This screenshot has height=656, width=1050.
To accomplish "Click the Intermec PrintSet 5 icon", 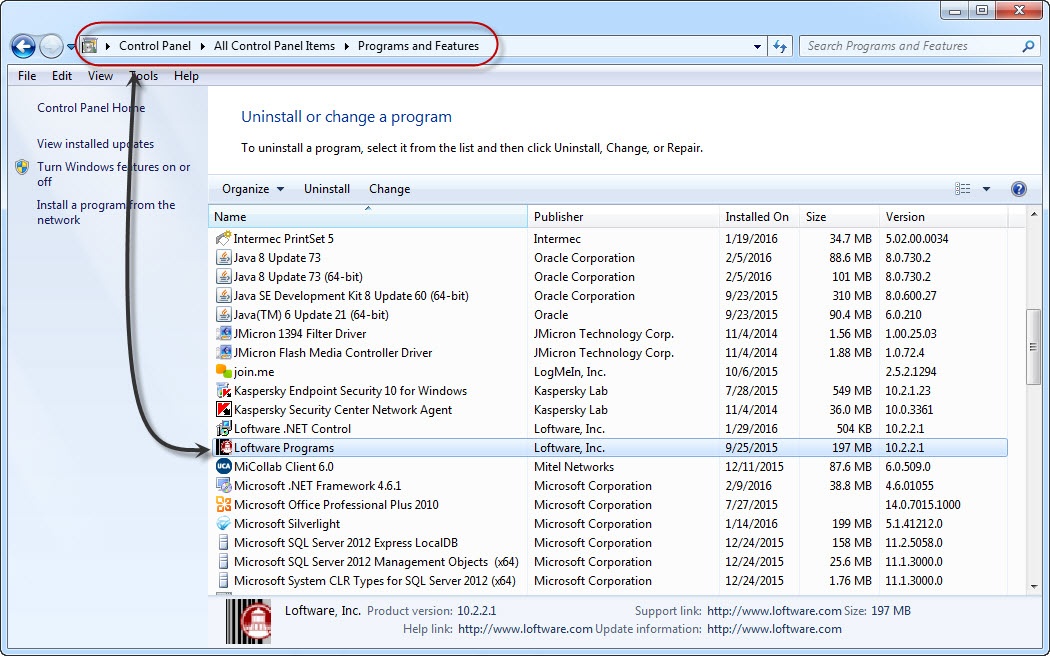I will point(223,238).
